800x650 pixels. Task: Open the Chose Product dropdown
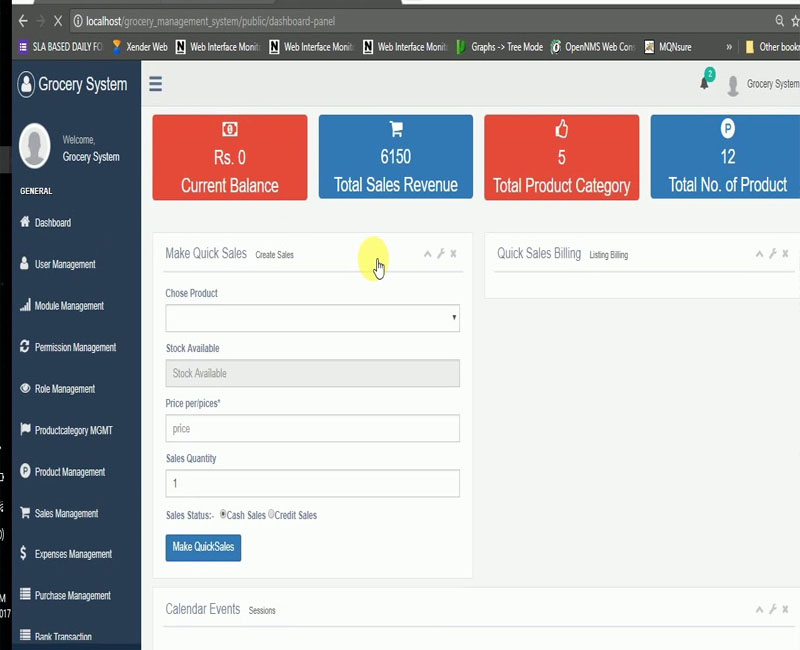coord(312,318)
